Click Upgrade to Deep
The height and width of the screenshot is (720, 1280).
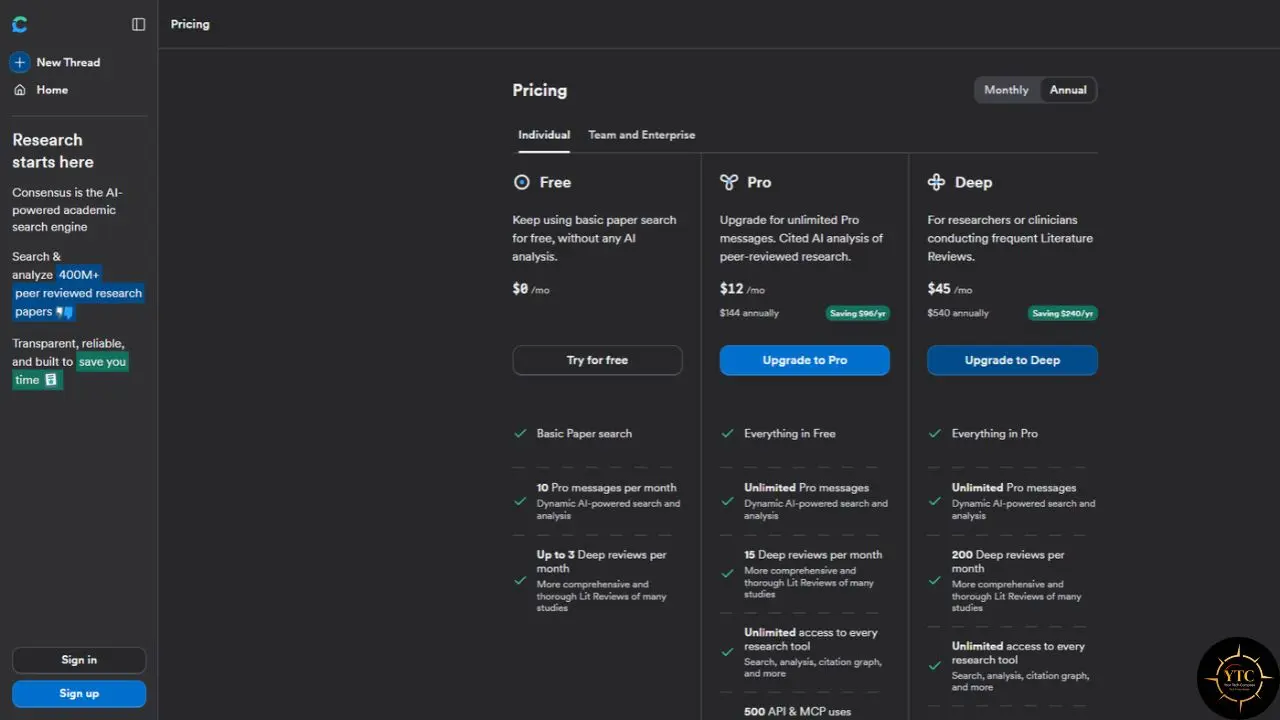1012,360
